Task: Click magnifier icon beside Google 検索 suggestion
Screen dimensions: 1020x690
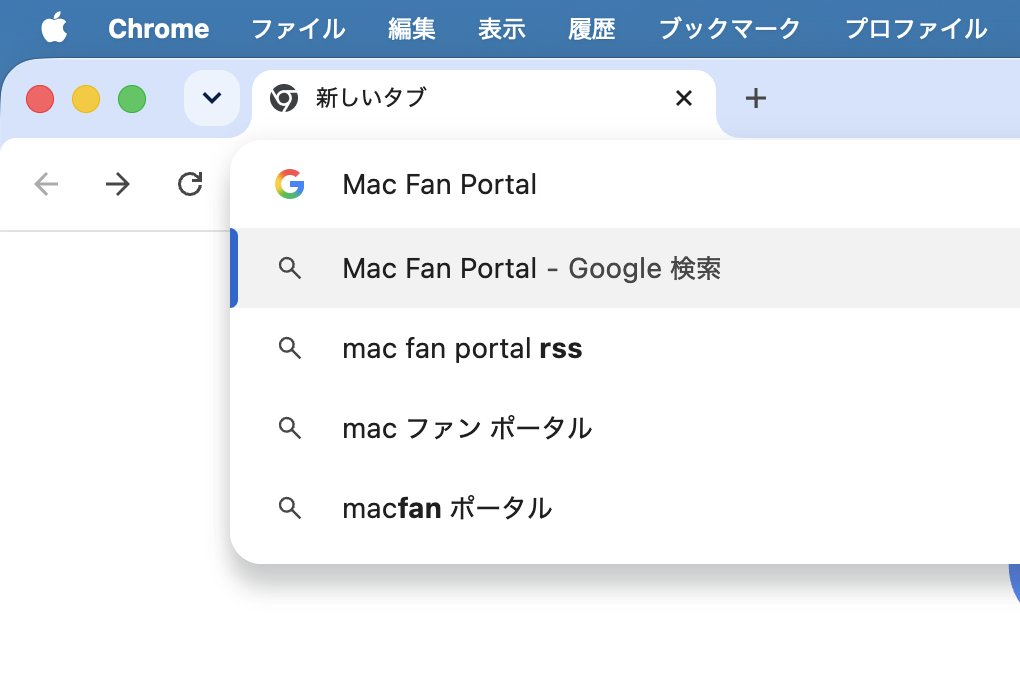Action: coord(289,268)
